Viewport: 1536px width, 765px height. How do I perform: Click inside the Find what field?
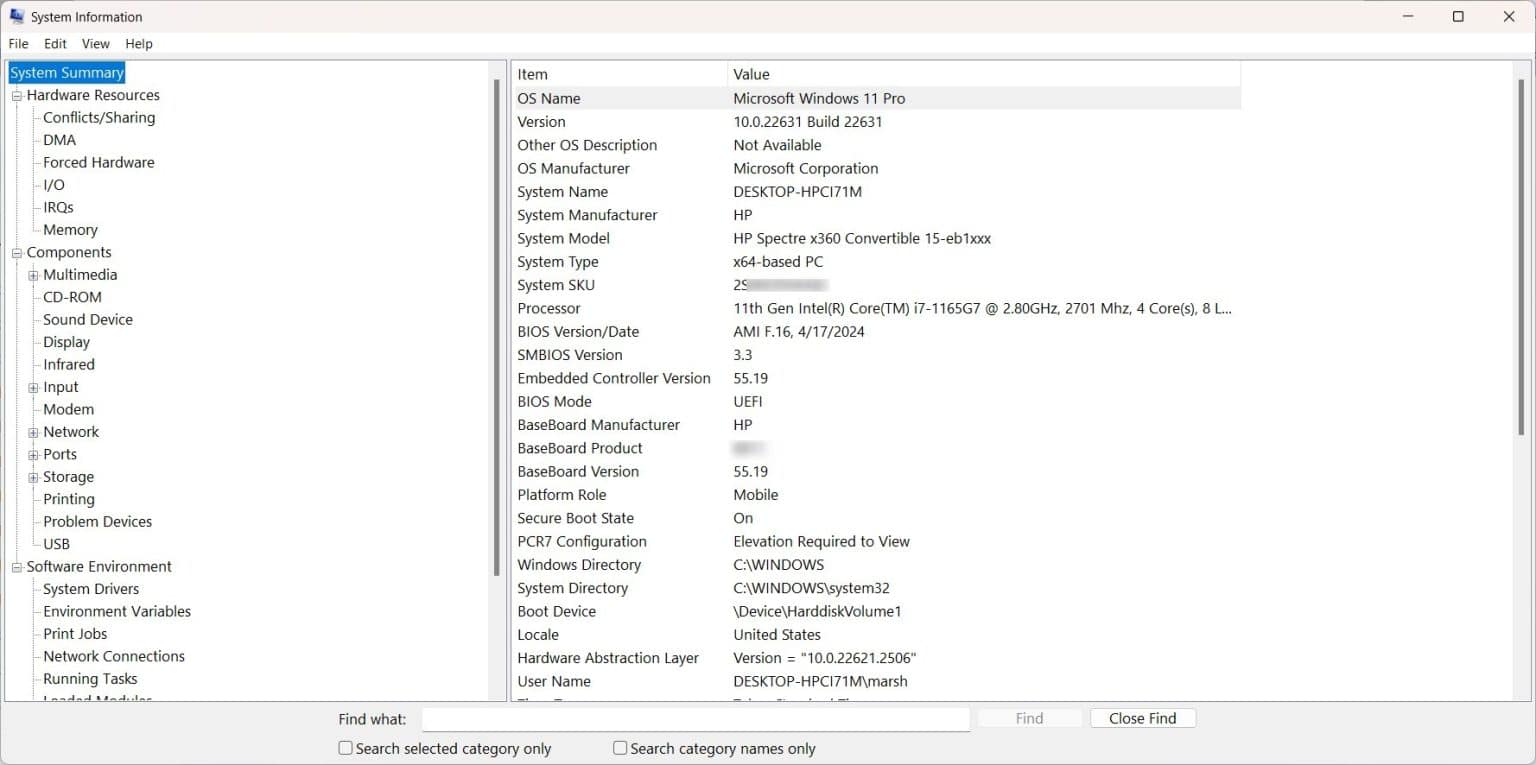[x=697, y=718]
